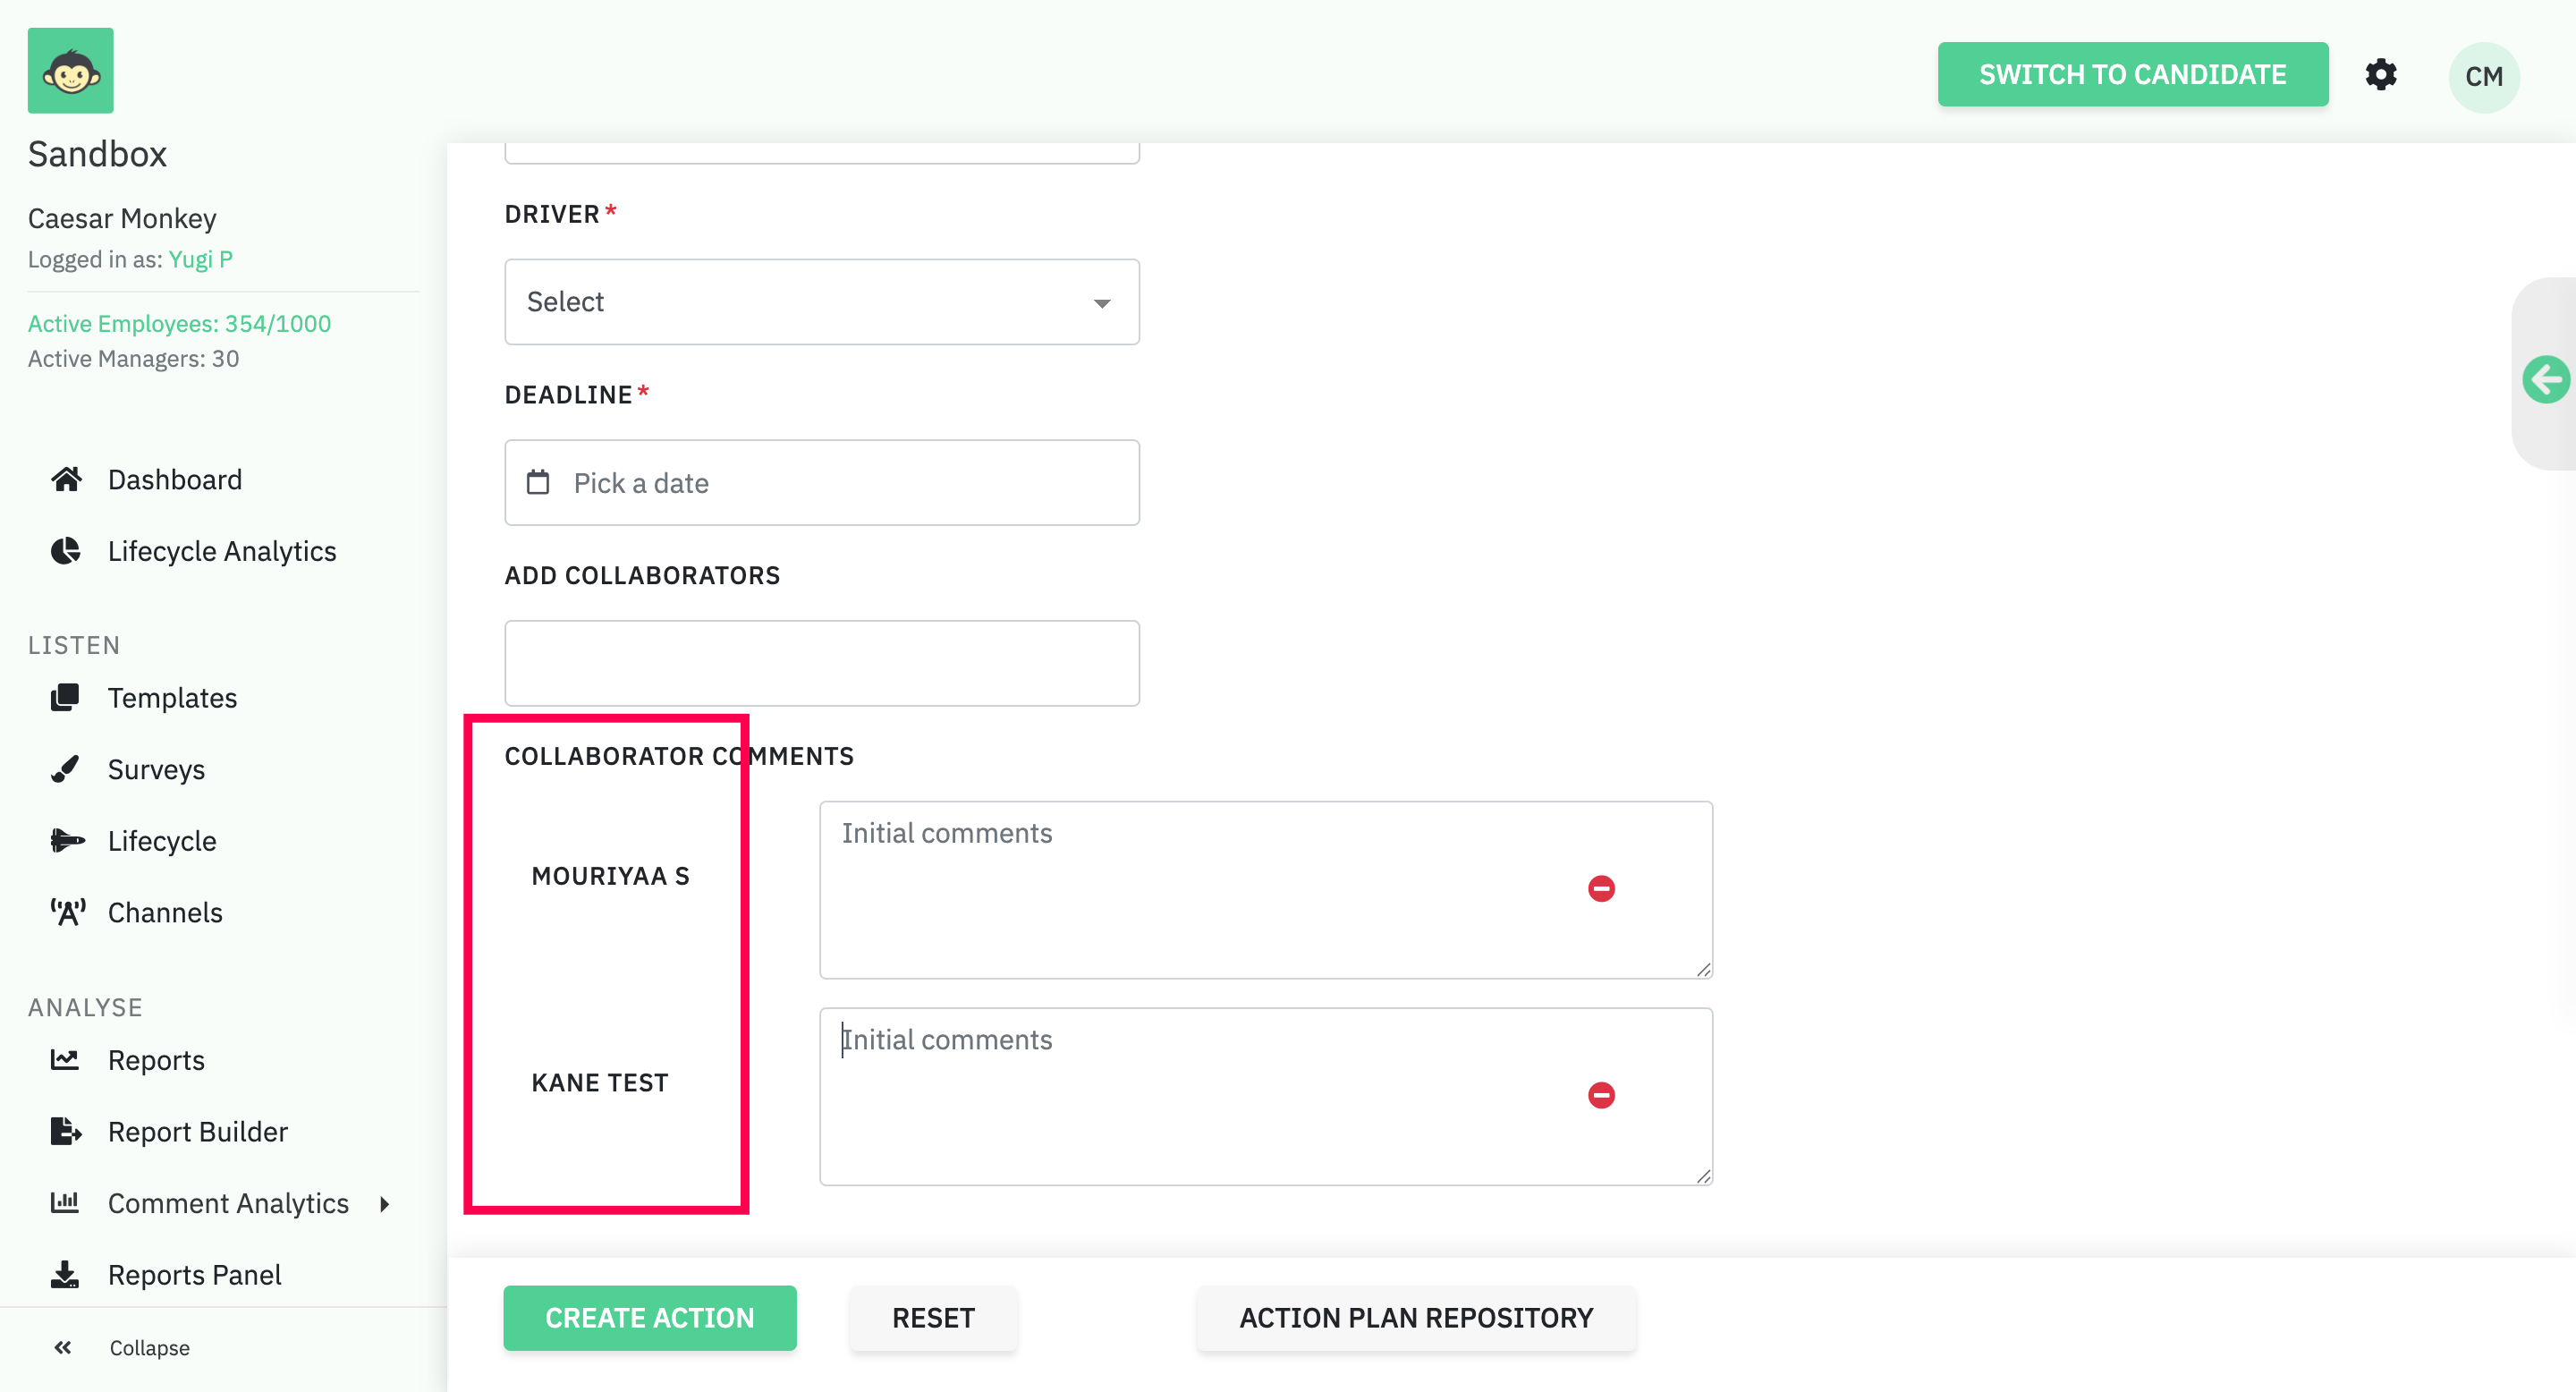
Task: Expand the Comment Analytics submenu arrow
Action: 385,1204
